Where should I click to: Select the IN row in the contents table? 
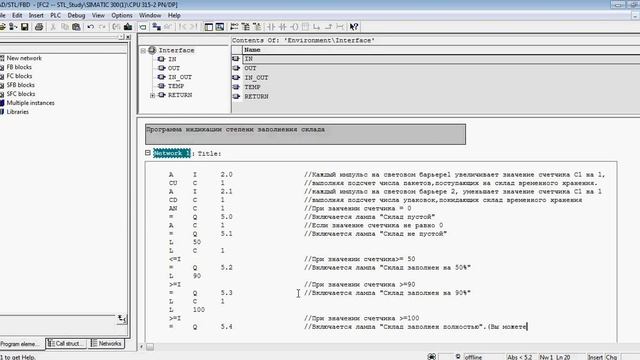click(x=436, y=59)
